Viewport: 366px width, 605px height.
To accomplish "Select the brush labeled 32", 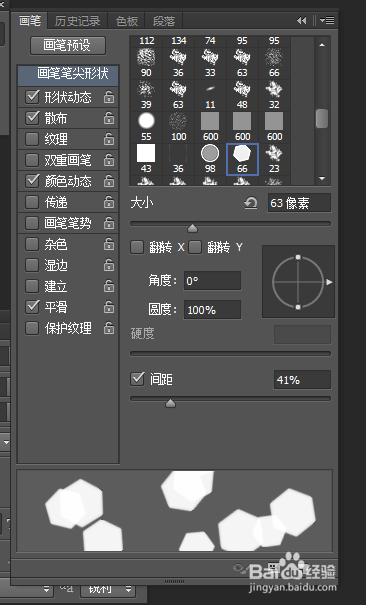I will [x=274, y=95].
